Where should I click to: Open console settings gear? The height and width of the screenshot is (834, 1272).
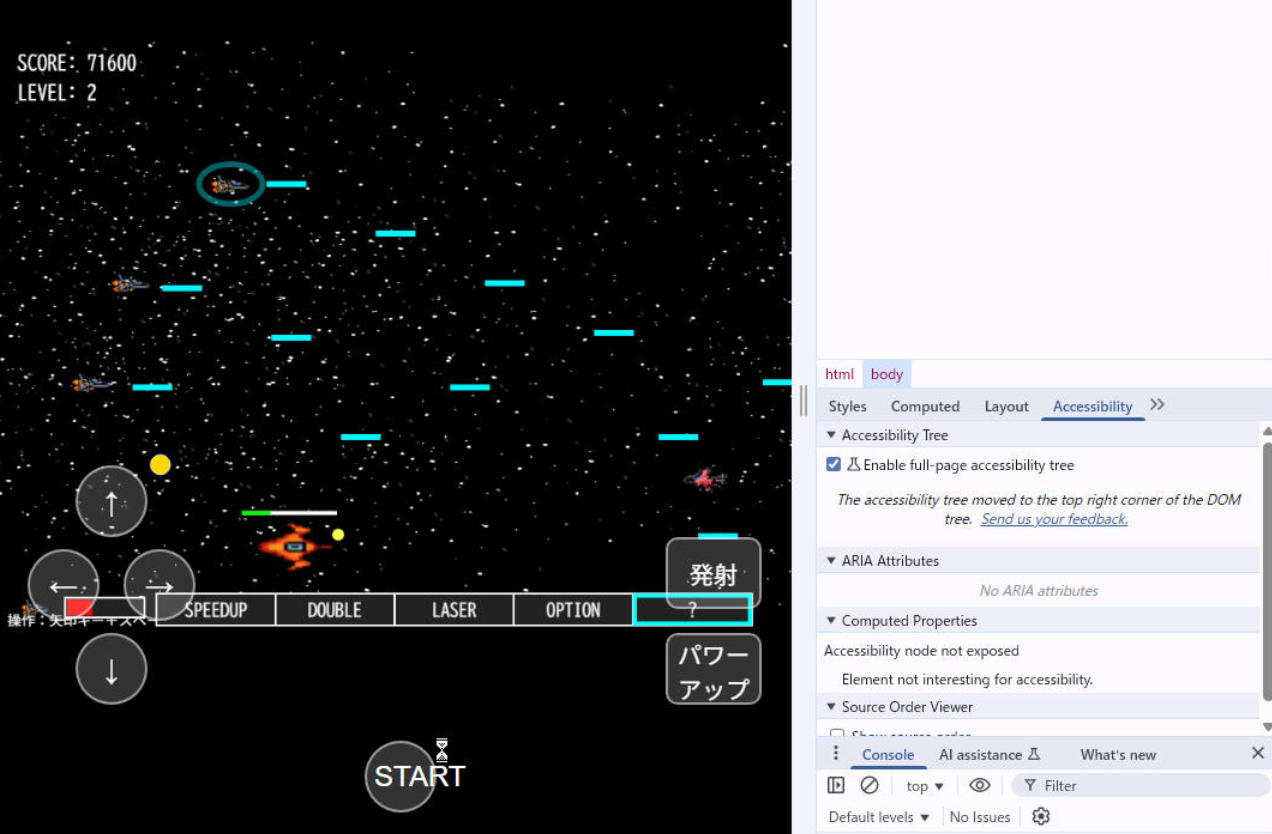(x=1041, y=817)
